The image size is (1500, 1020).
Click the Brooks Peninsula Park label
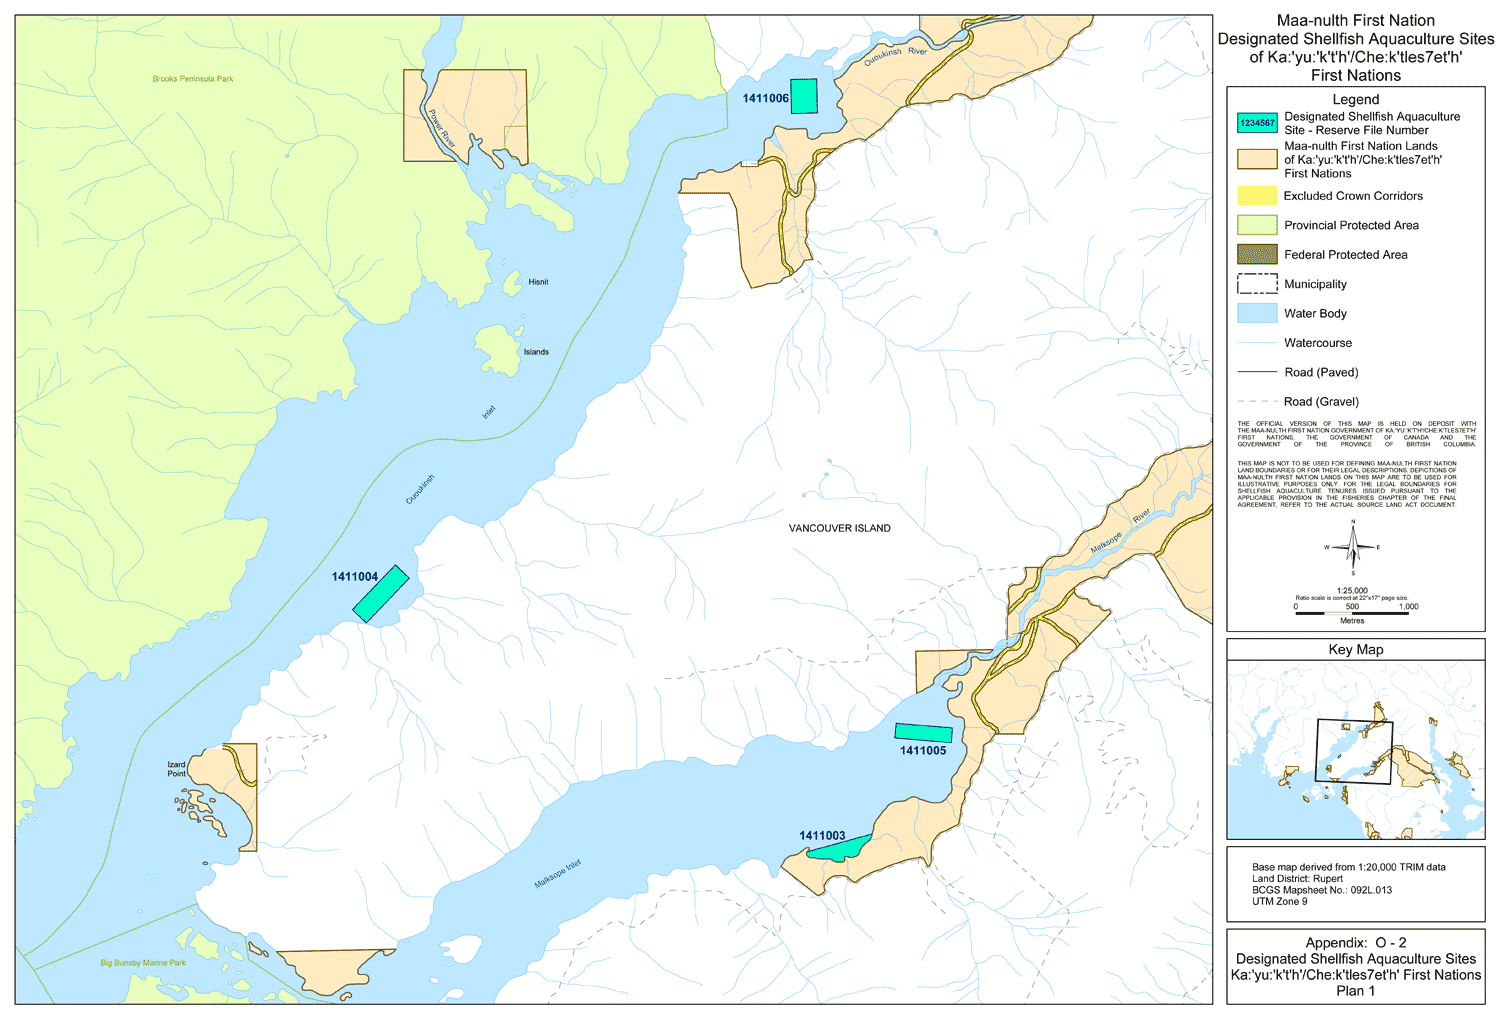coord(193,79)
